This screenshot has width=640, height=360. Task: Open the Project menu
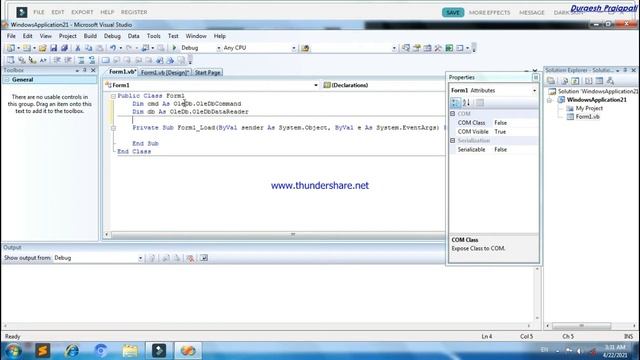[x=67, y=36]
